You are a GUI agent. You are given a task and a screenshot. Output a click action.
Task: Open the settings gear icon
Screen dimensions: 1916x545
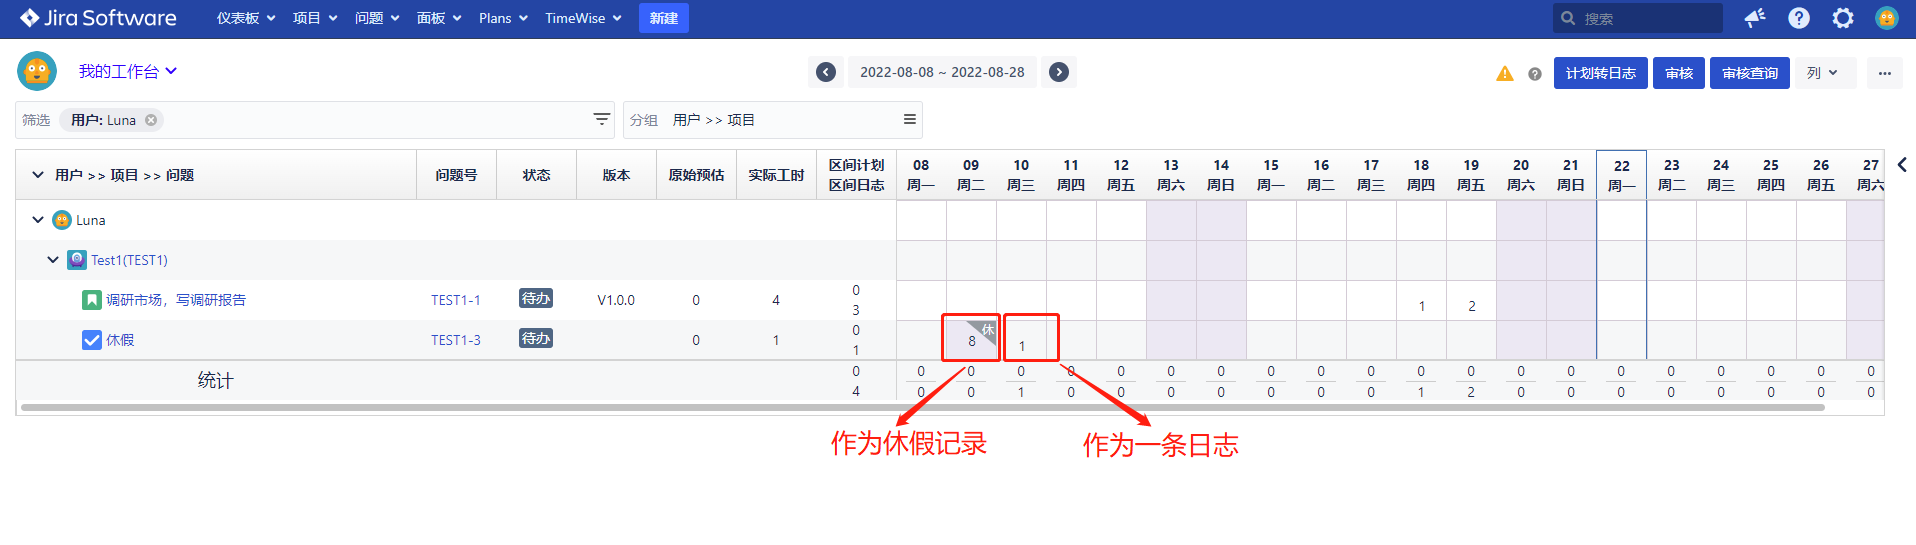coord(1842,18)
